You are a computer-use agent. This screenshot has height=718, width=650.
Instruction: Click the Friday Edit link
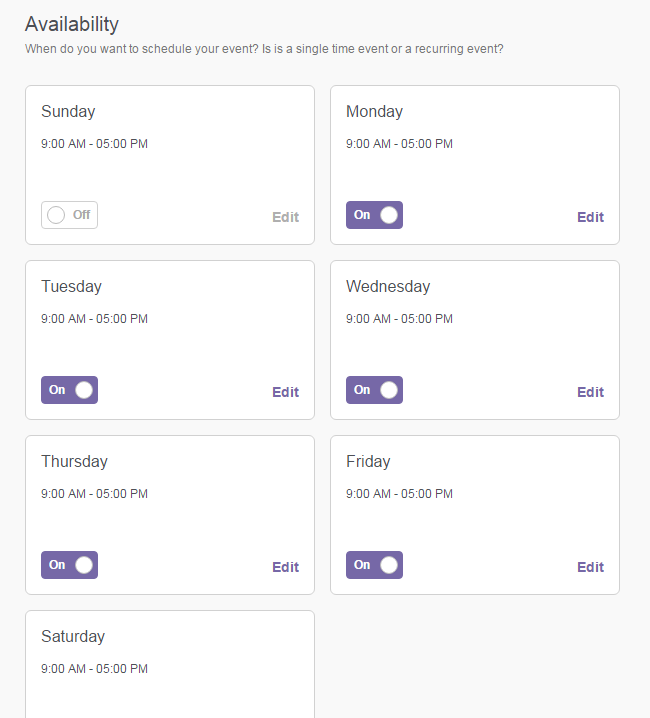pos(590,567)
